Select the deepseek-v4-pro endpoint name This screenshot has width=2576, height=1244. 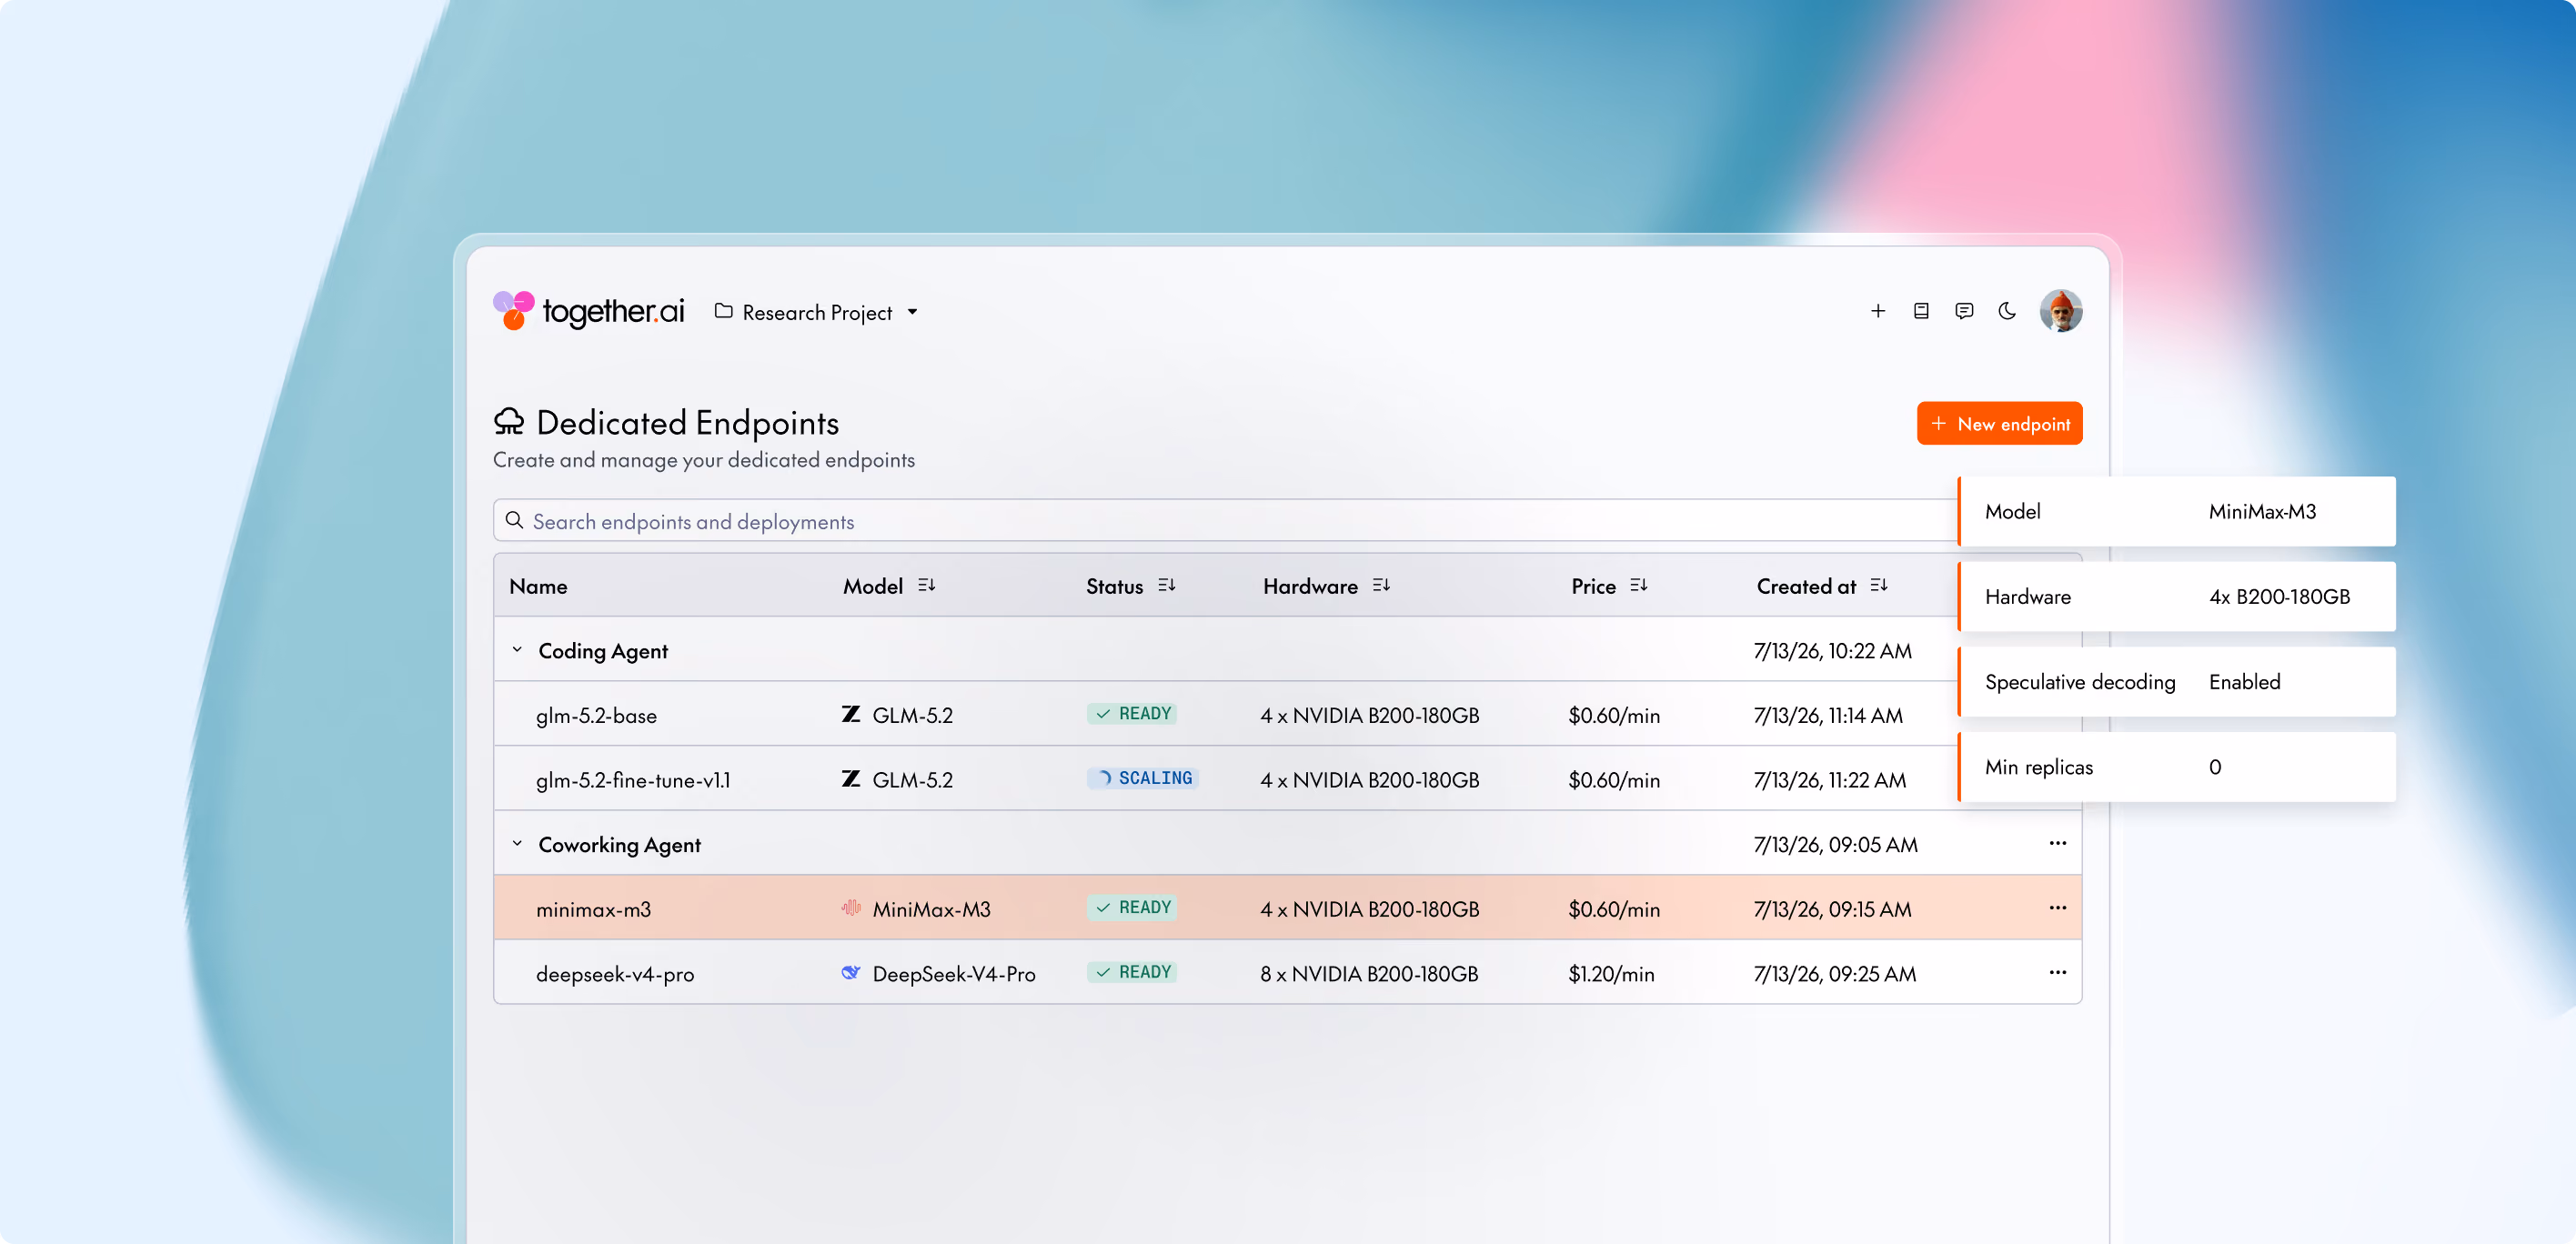coord(615,974)
